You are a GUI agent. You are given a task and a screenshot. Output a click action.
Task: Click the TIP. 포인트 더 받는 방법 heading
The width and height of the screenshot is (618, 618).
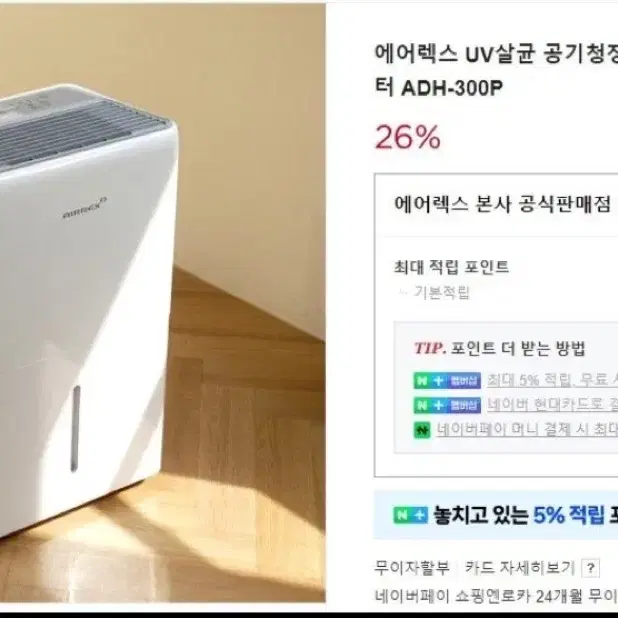[499, 348]
